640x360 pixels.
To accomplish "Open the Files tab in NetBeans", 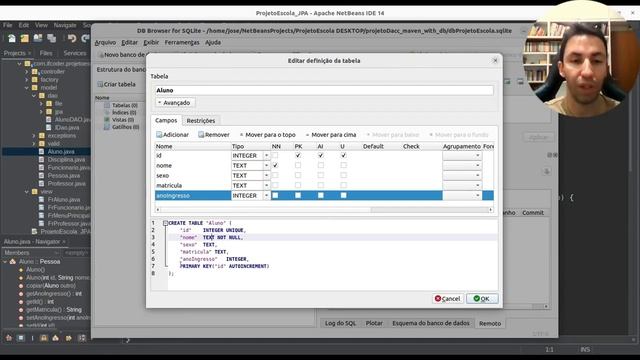I will click(46, 53).
